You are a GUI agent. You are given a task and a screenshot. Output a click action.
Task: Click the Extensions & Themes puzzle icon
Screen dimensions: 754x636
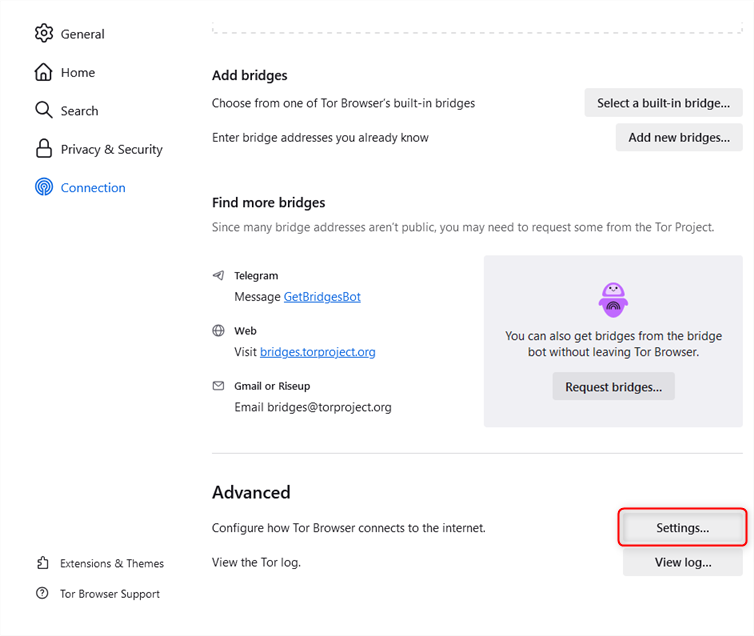[43, 563]
